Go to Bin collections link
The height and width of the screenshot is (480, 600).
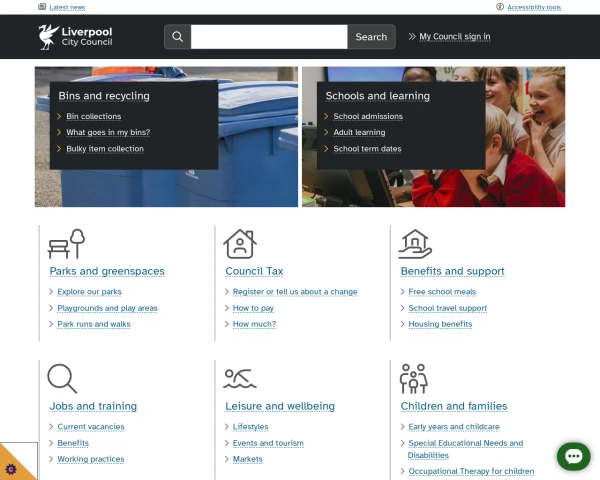(93, 116)
